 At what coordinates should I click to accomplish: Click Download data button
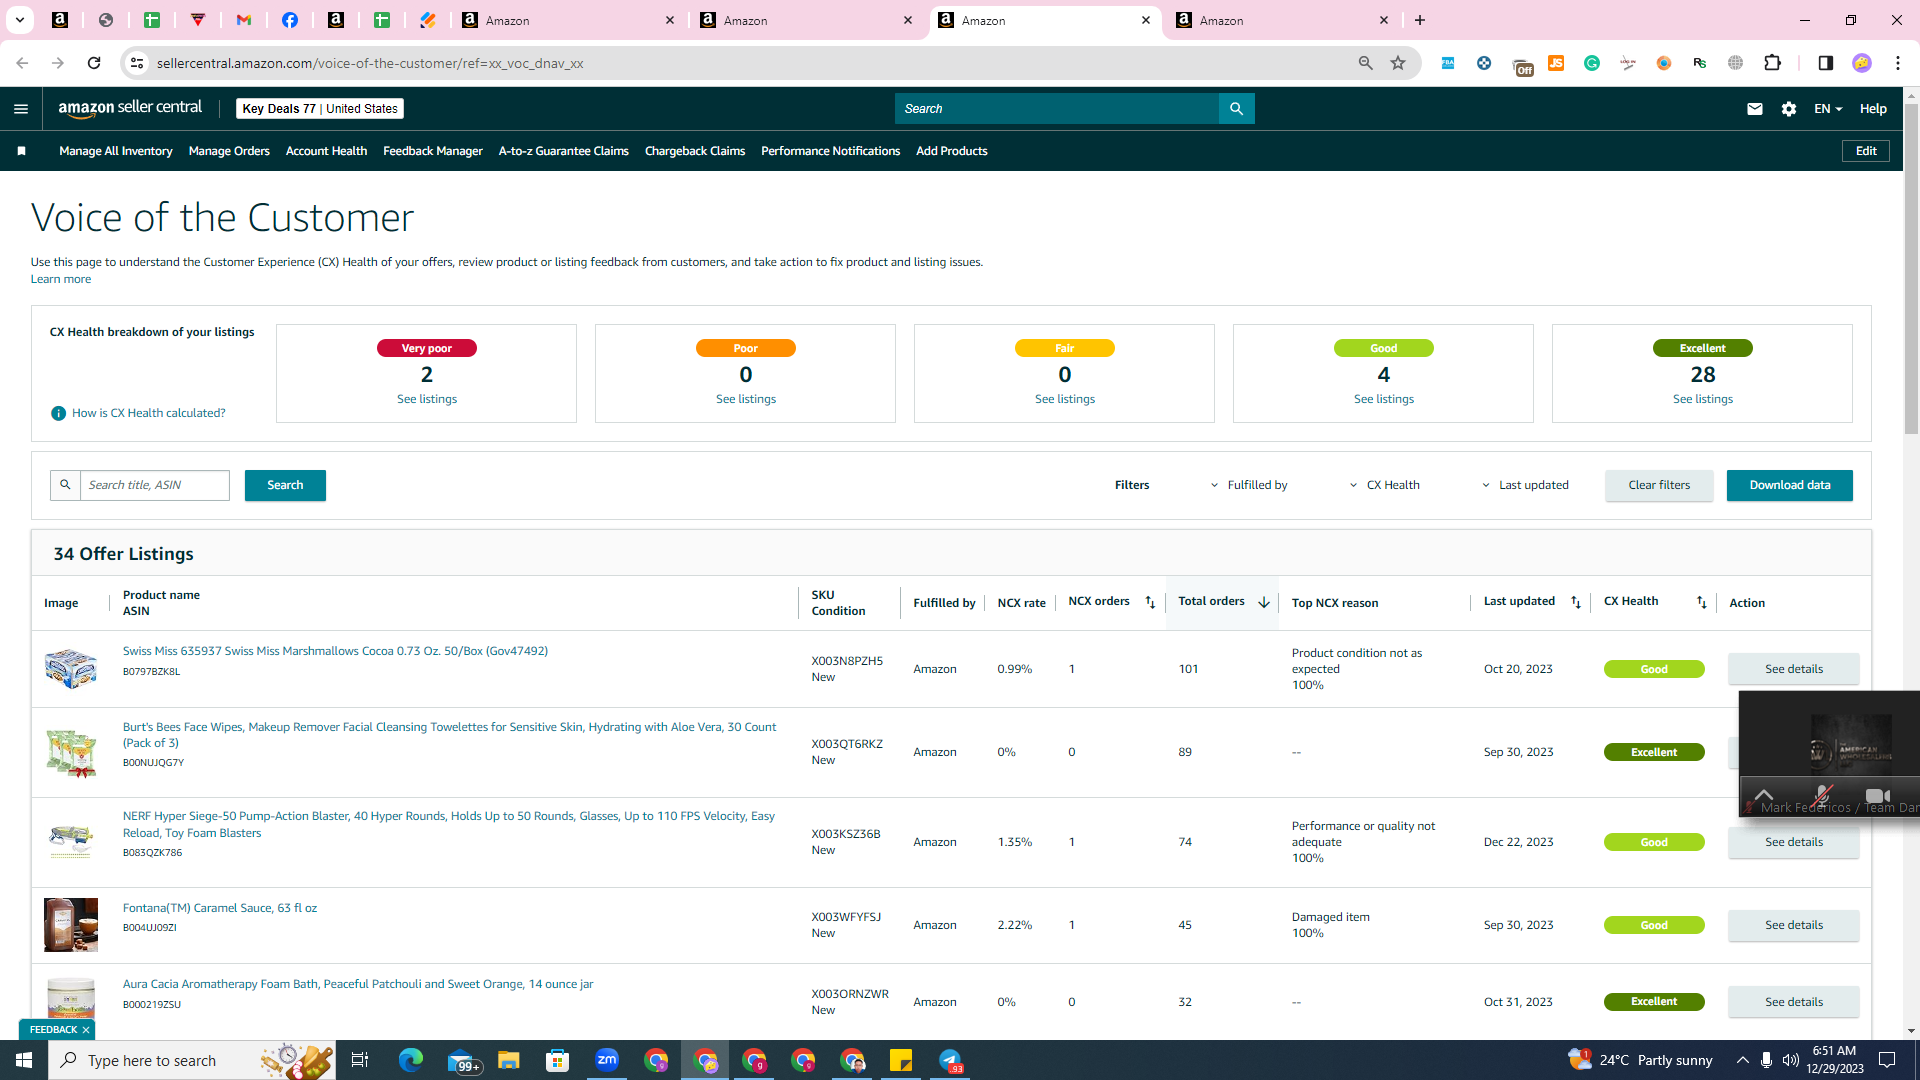click(1790, 485)
